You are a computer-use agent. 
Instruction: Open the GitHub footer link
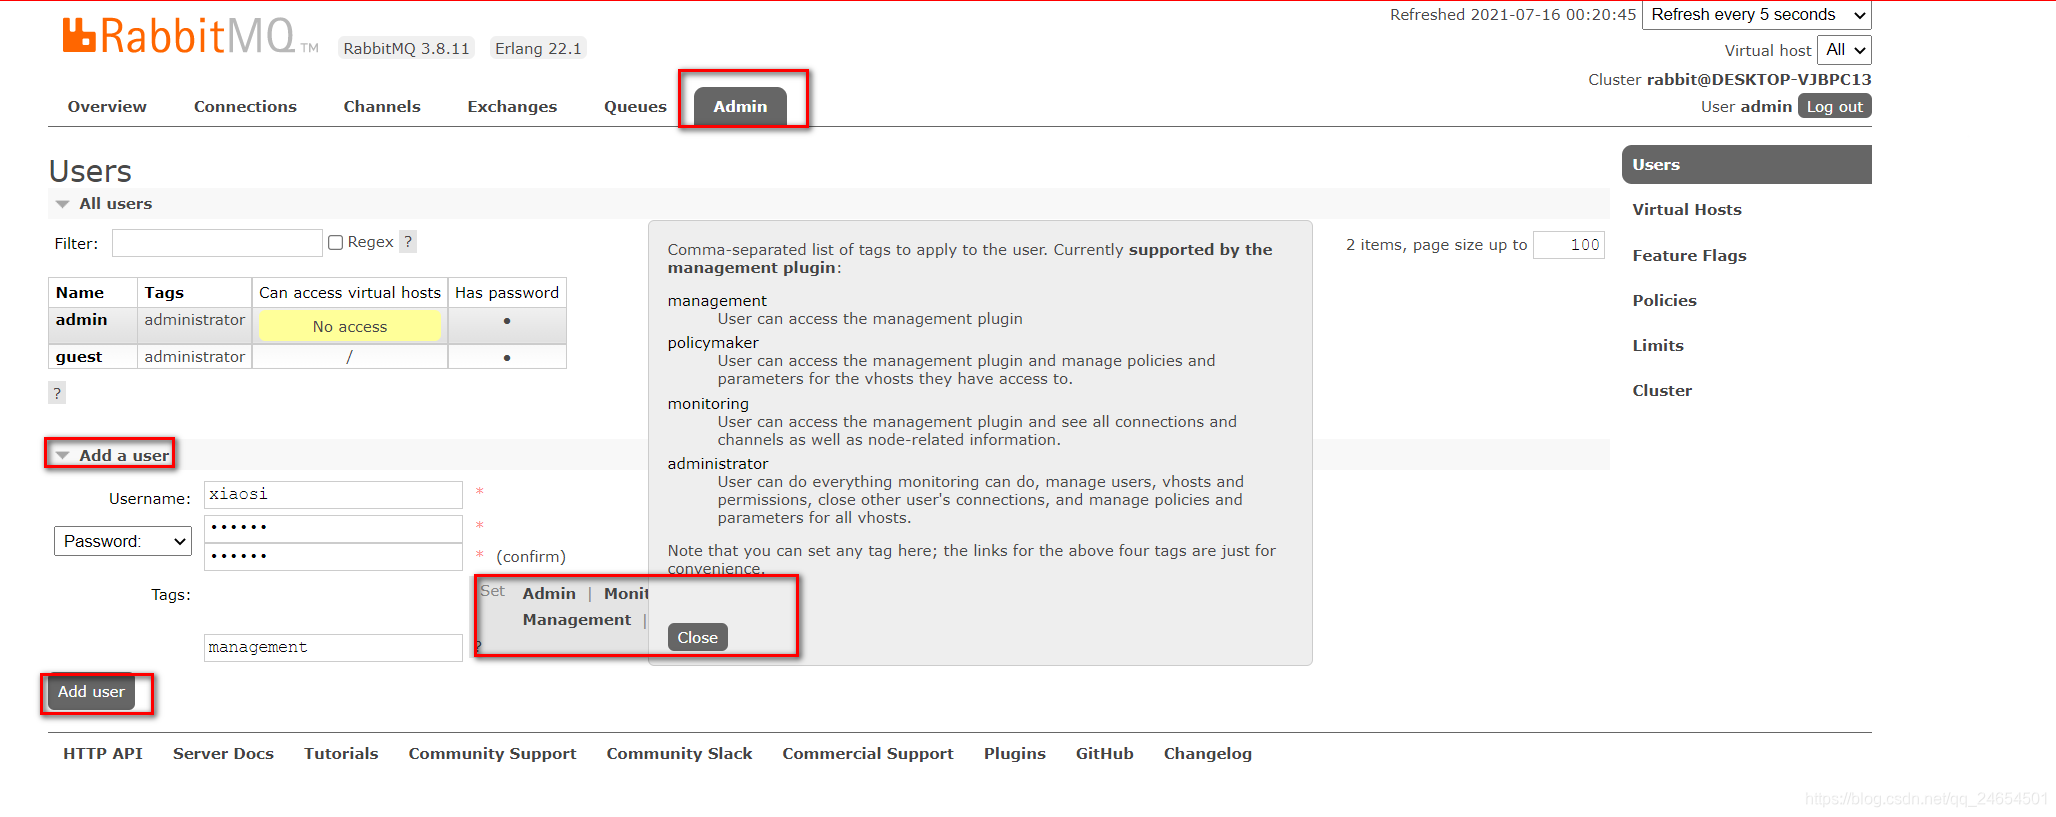[x=1104, y=754]
